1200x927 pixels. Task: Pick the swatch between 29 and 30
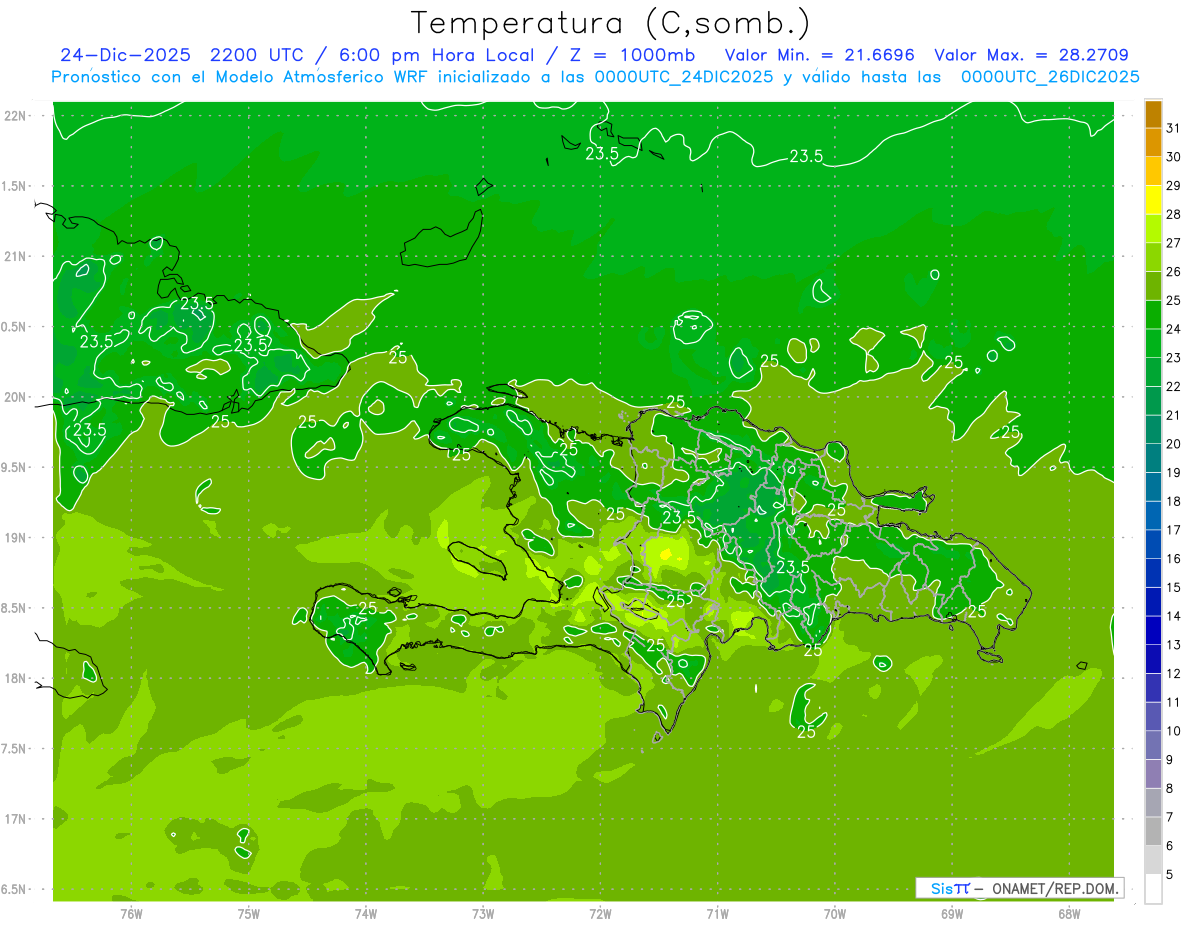[1153, 171]
